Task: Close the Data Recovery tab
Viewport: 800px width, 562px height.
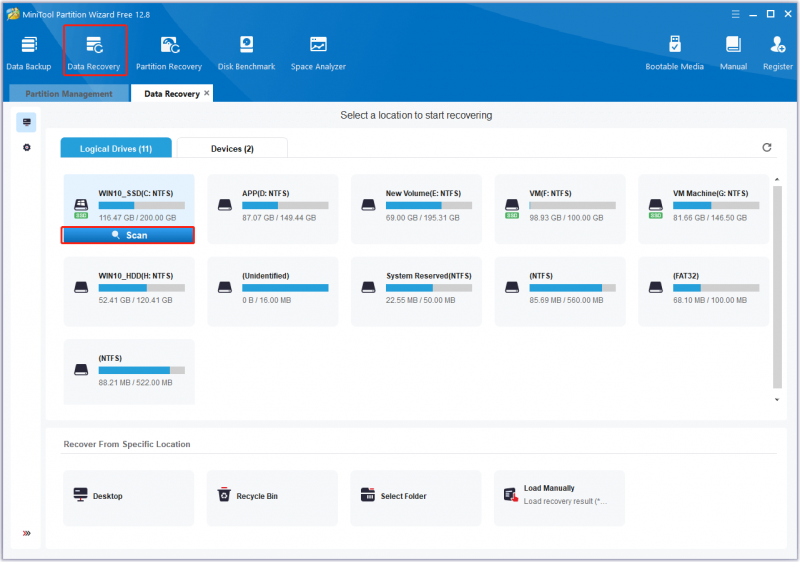Action: click(207, 93)
